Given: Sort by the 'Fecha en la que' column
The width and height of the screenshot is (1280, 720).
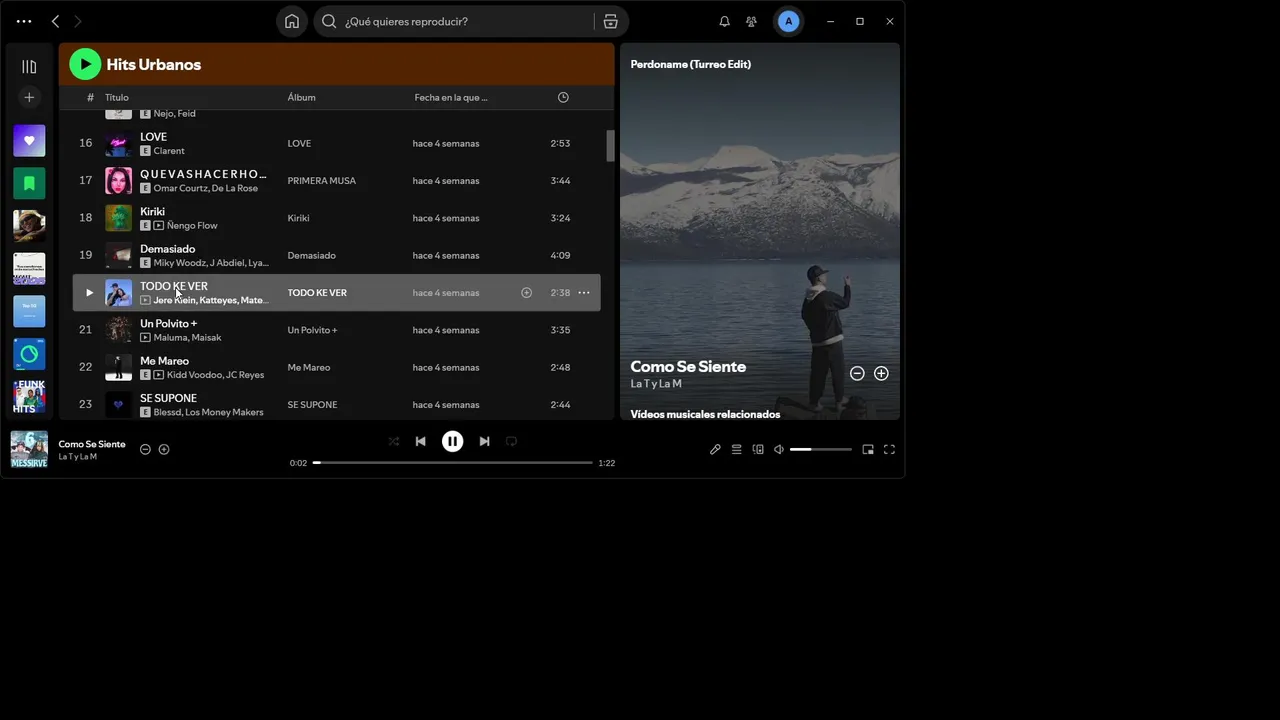Looking at the screenshot, I should coord(451,97).
